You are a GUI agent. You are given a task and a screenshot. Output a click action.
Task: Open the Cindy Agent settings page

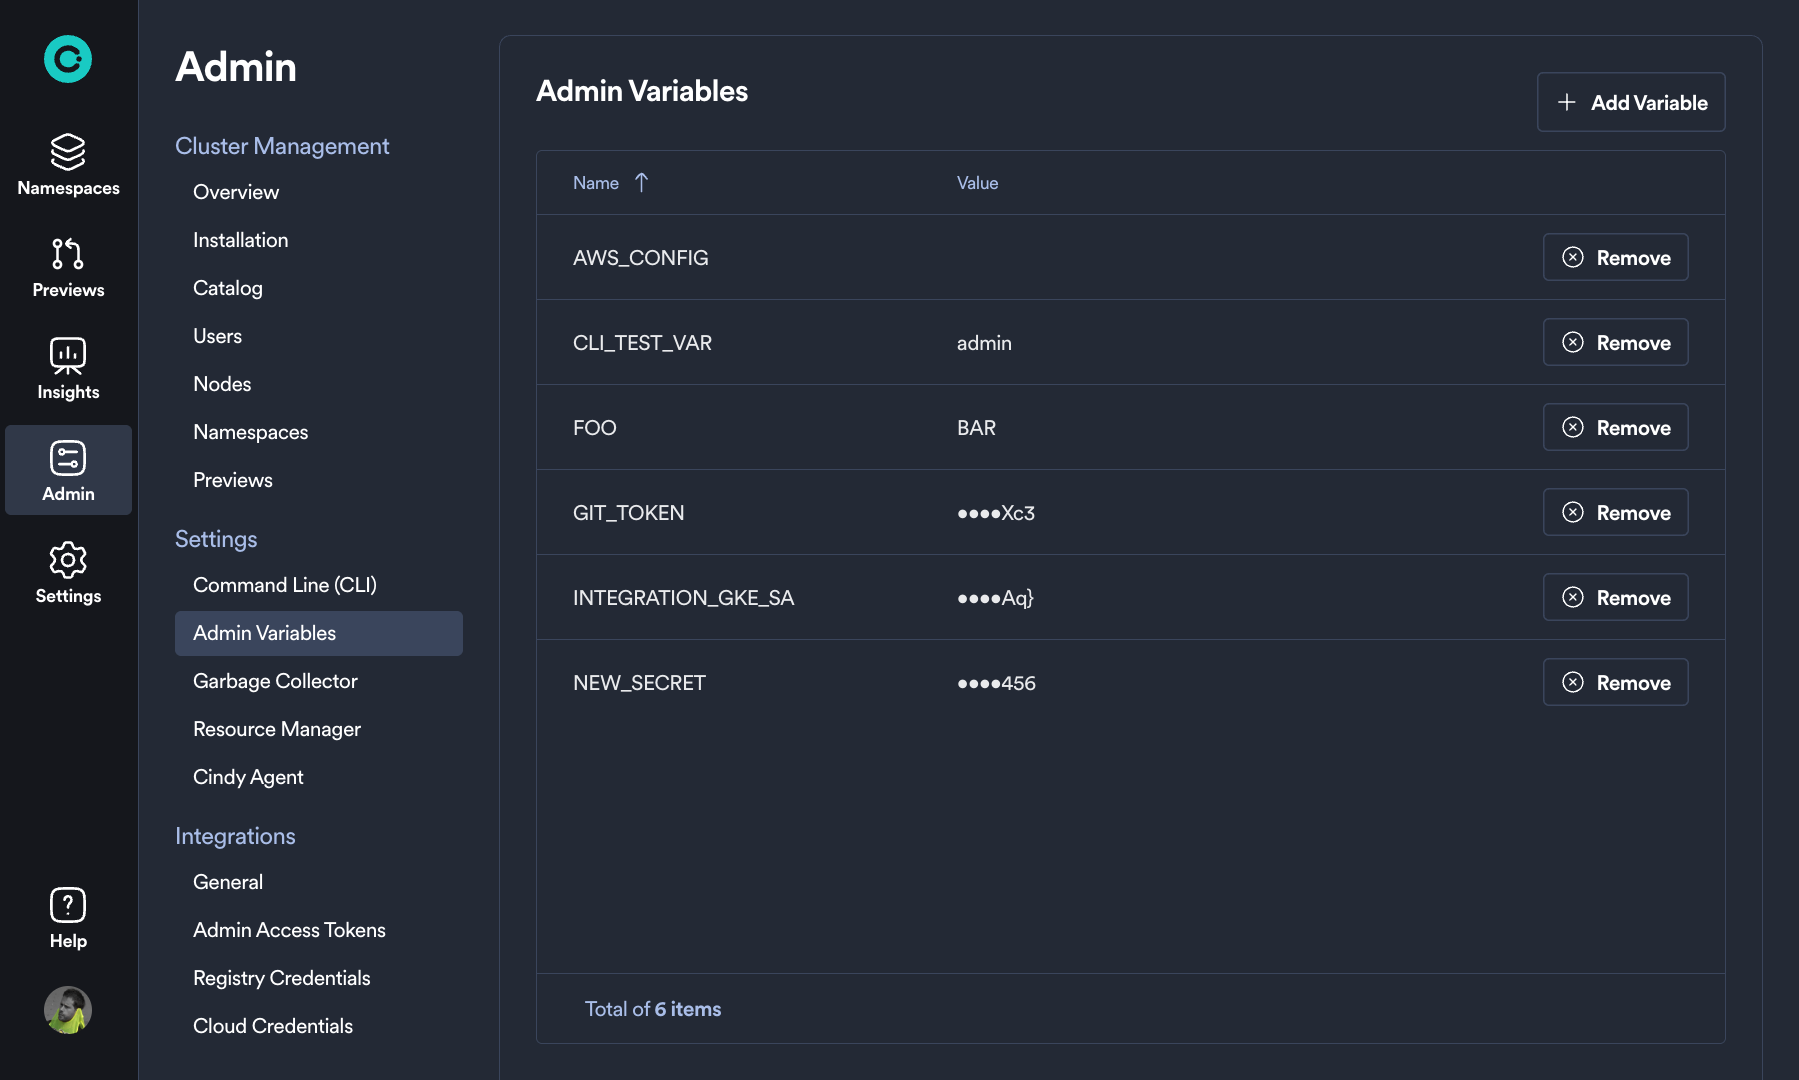pos(248,776)
